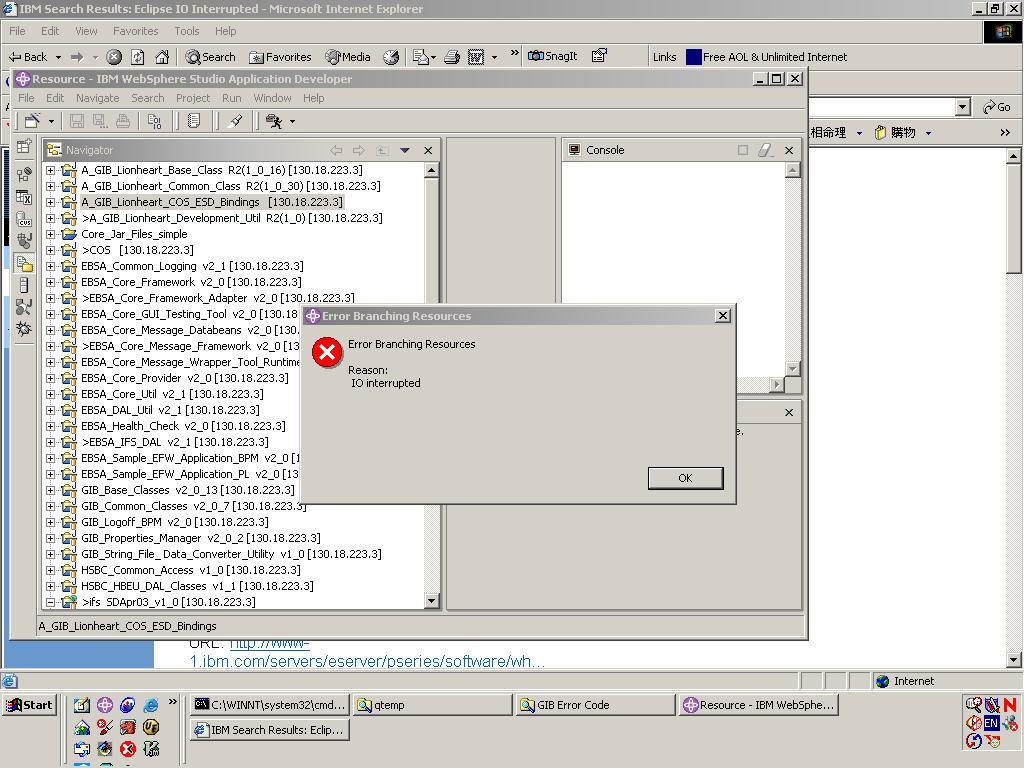The width and height of the screenshot is (1024, 768).
Task: Expand EBSA_Common_Logging project node
Action: click(x=50, y=266)
